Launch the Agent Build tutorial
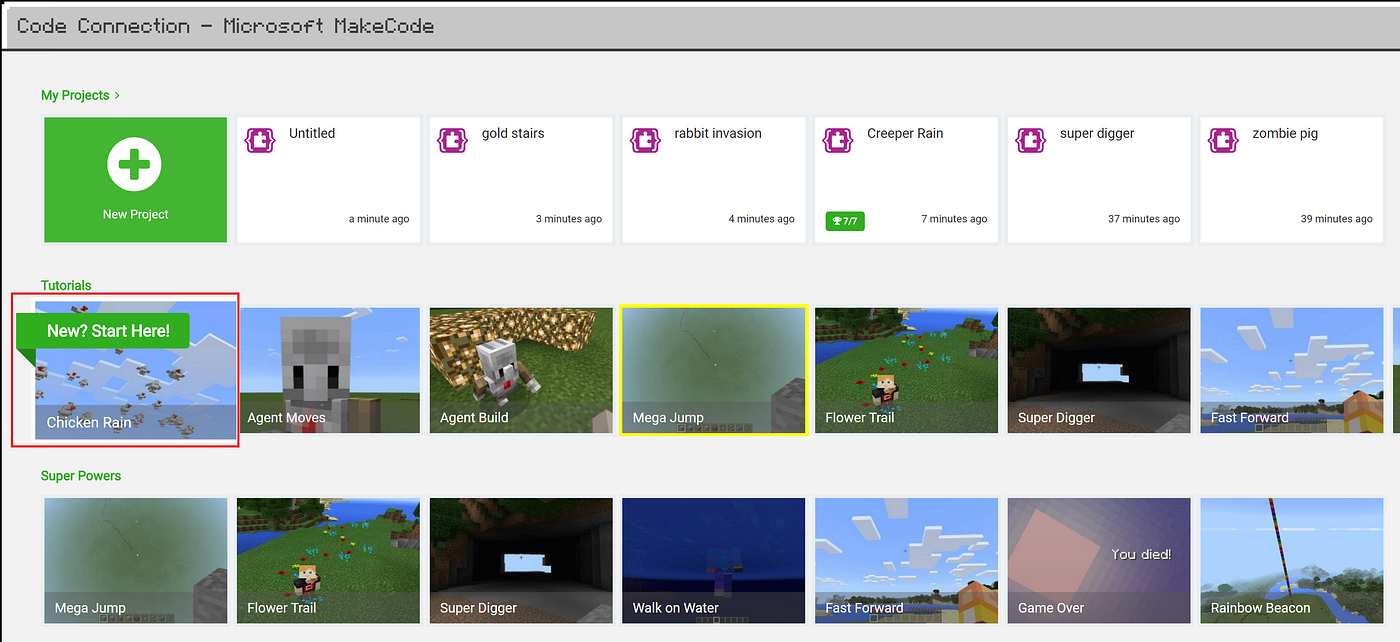This screenshot has width=1400, height=642. (520, 370)
